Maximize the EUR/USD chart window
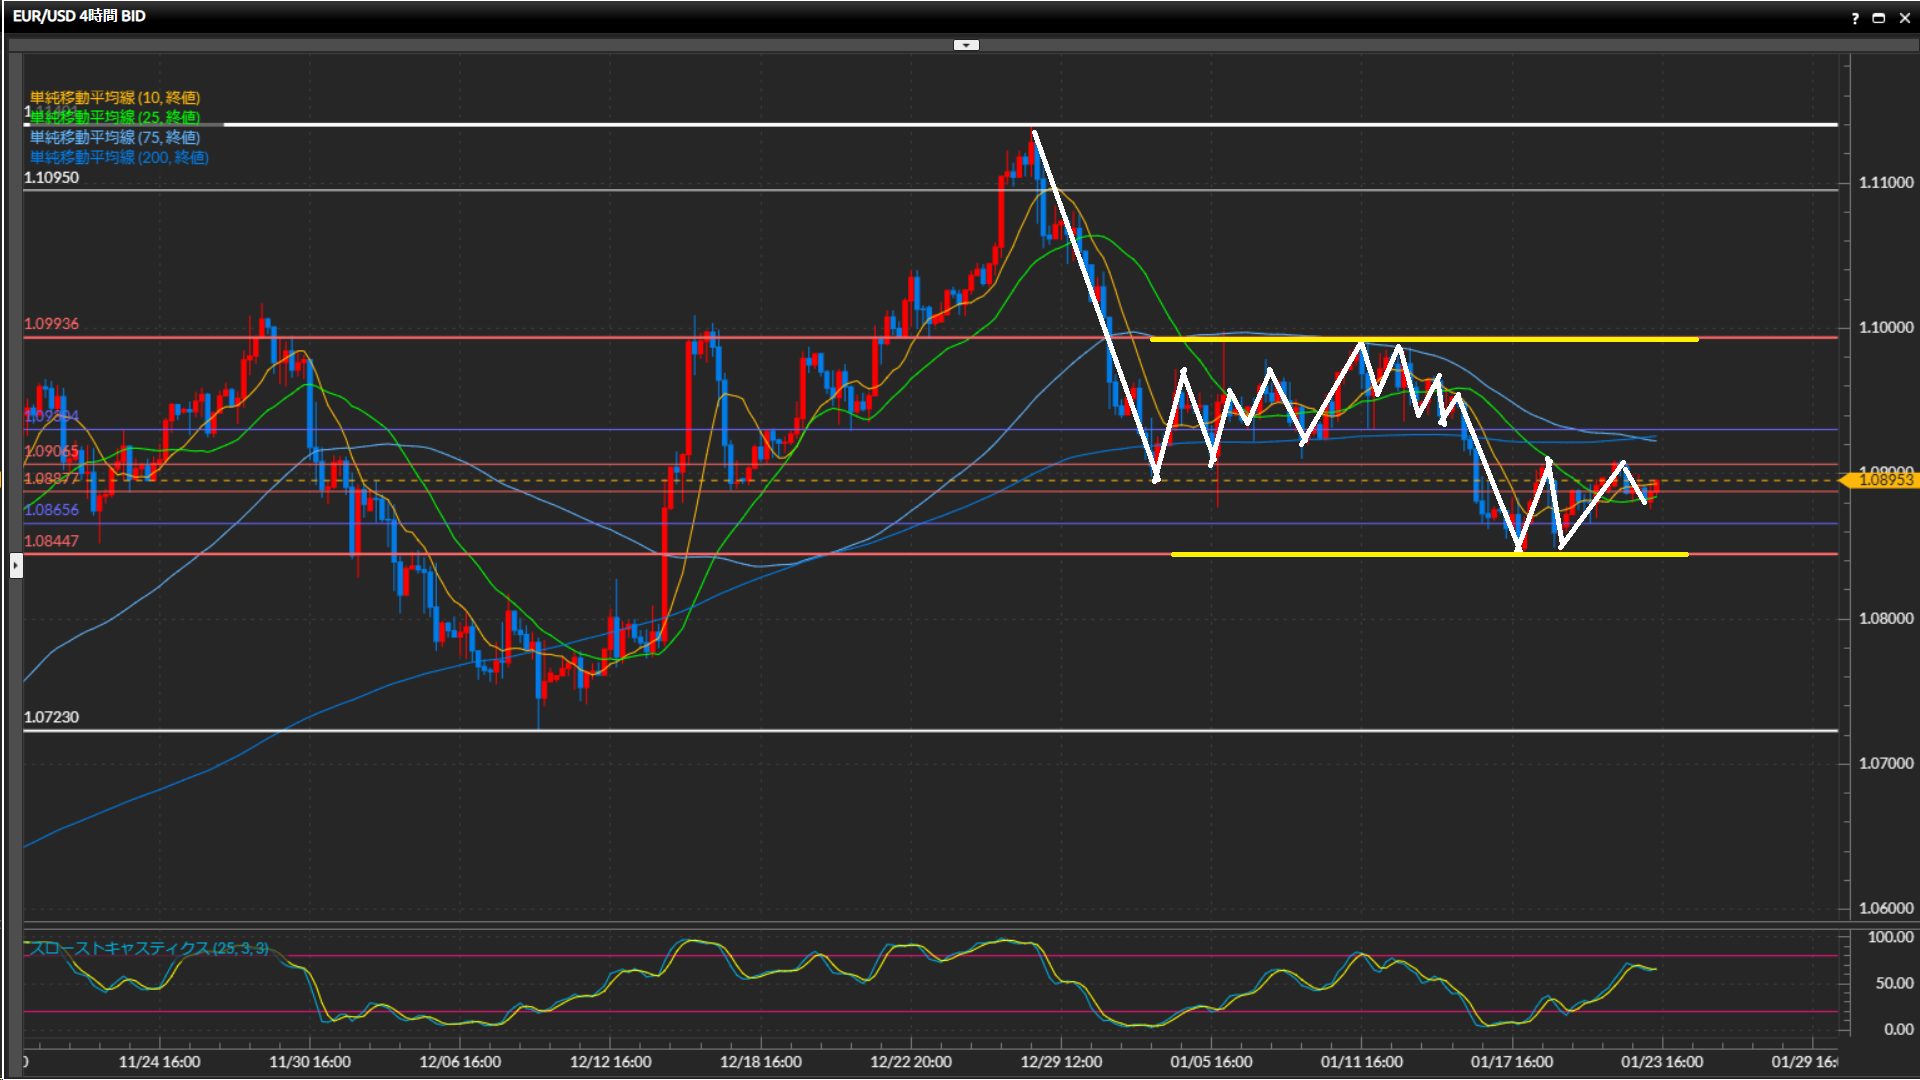The image size is (1920, 1080). [x=1879, y=18]
